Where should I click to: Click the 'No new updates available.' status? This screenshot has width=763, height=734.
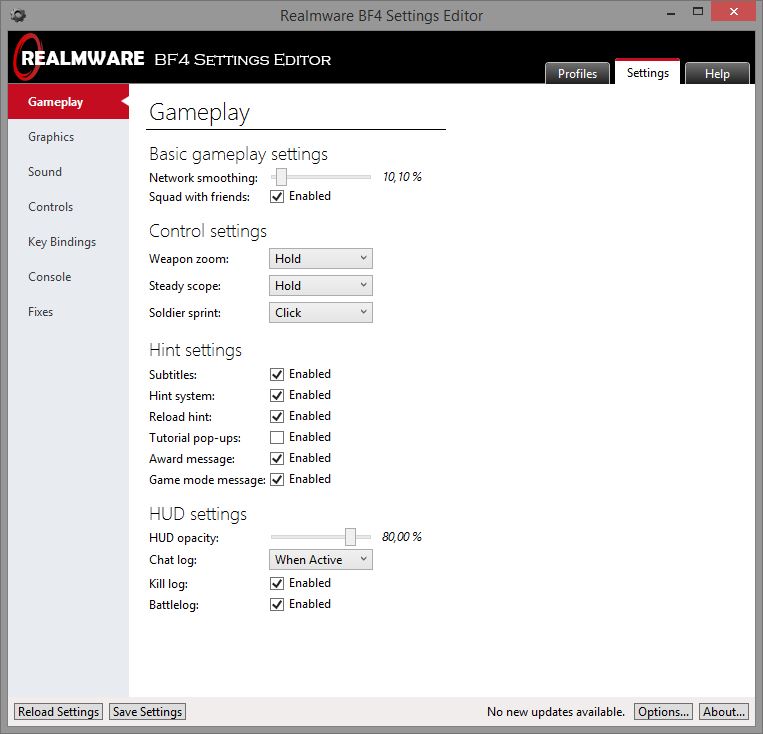556,712
